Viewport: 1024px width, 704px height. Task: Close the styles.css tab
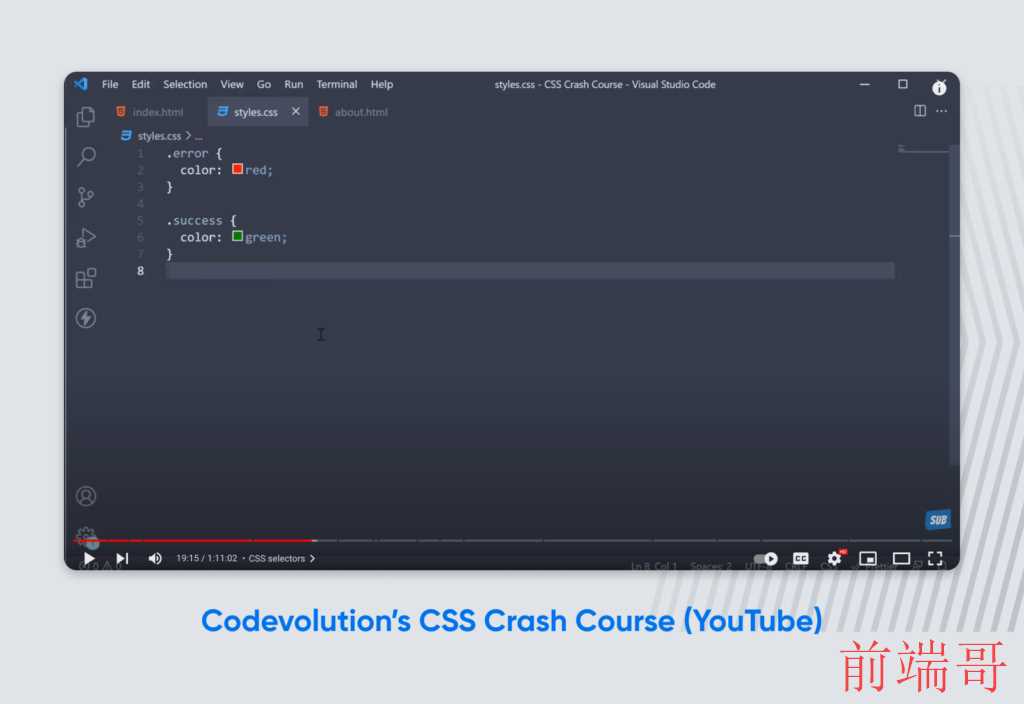[296, 112]
